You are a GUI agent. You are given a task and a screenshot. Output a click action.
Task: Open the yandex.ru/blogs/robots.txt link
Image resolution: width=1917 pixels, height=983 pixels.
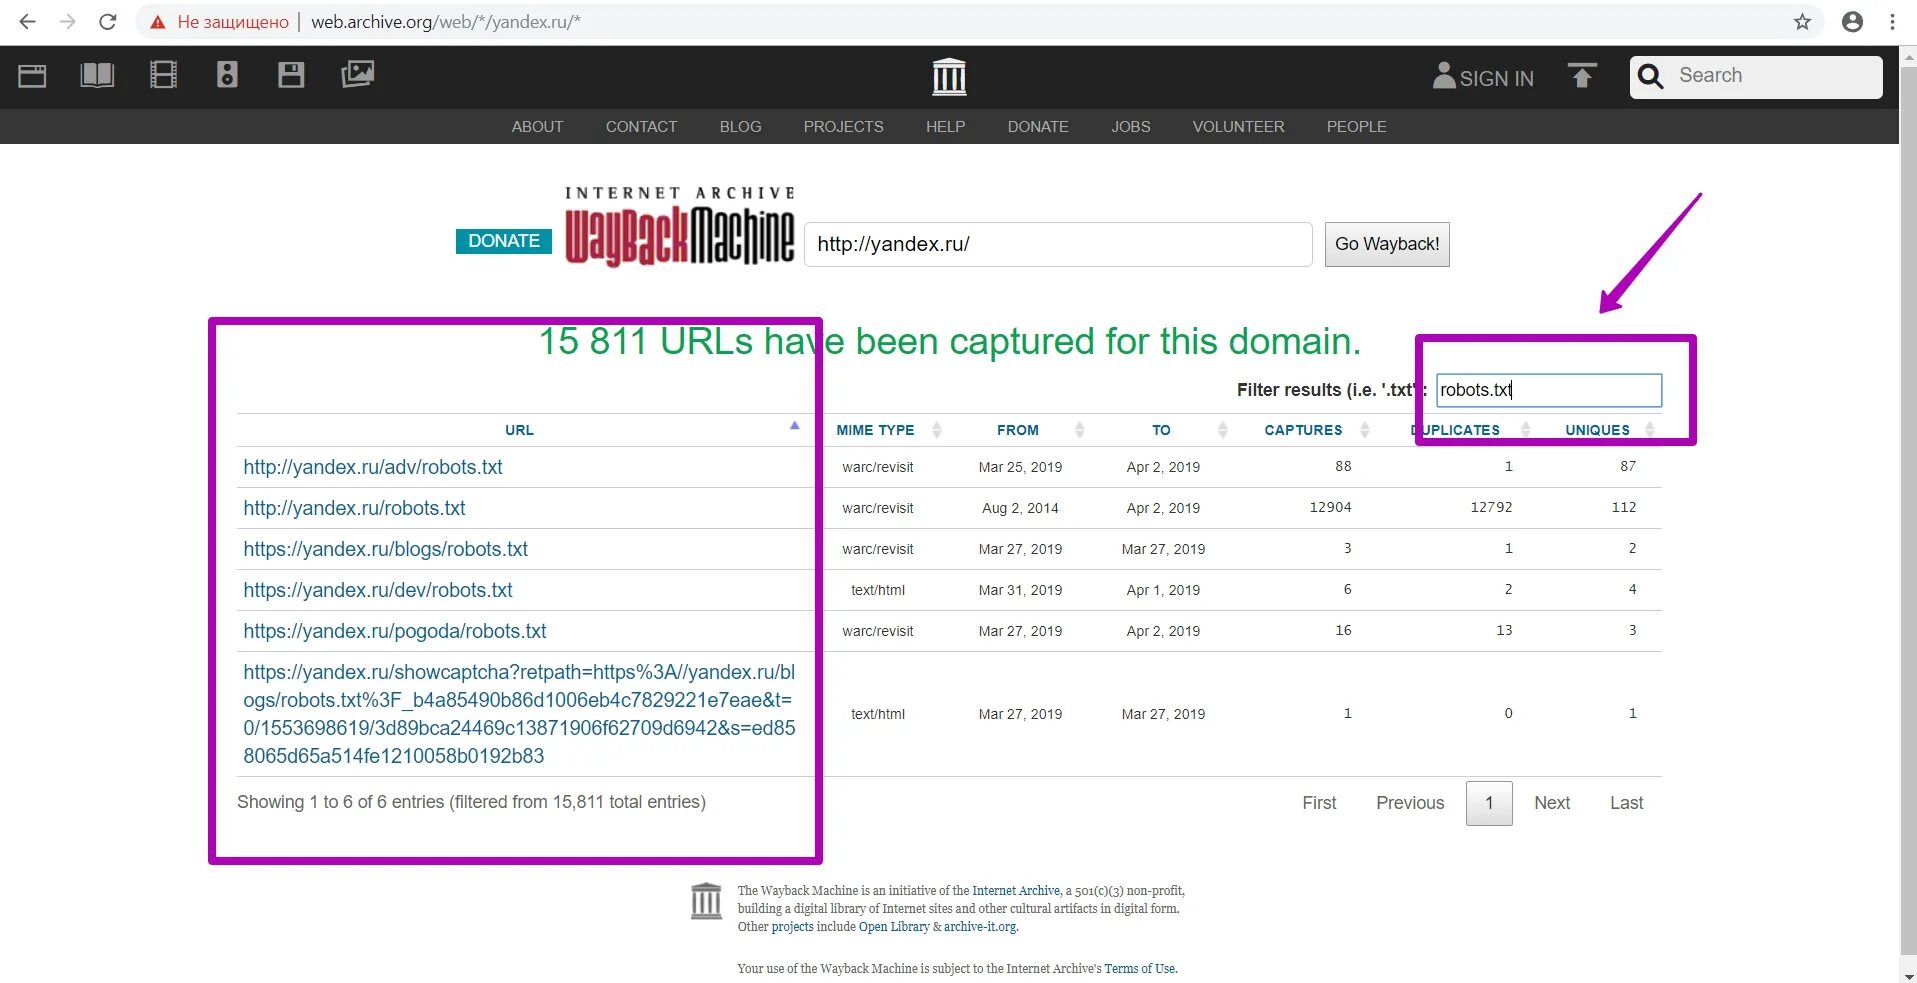pos(385,549)
